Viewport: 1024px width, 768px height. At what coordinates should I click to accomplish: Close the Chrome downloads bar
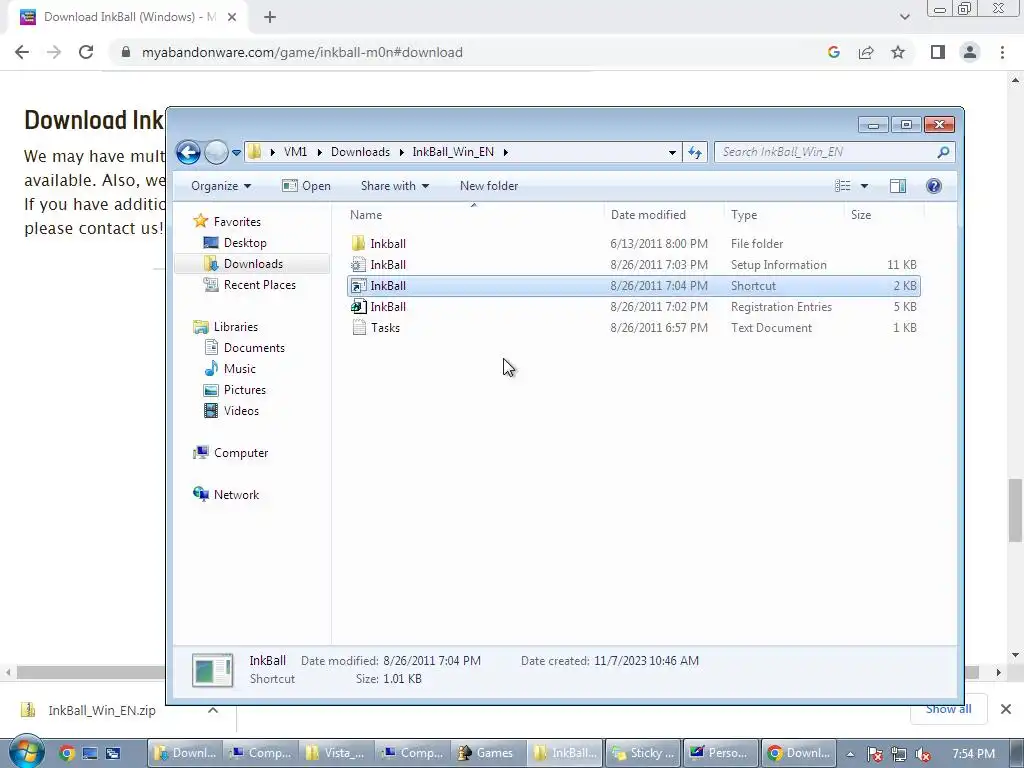[1006, 709]
